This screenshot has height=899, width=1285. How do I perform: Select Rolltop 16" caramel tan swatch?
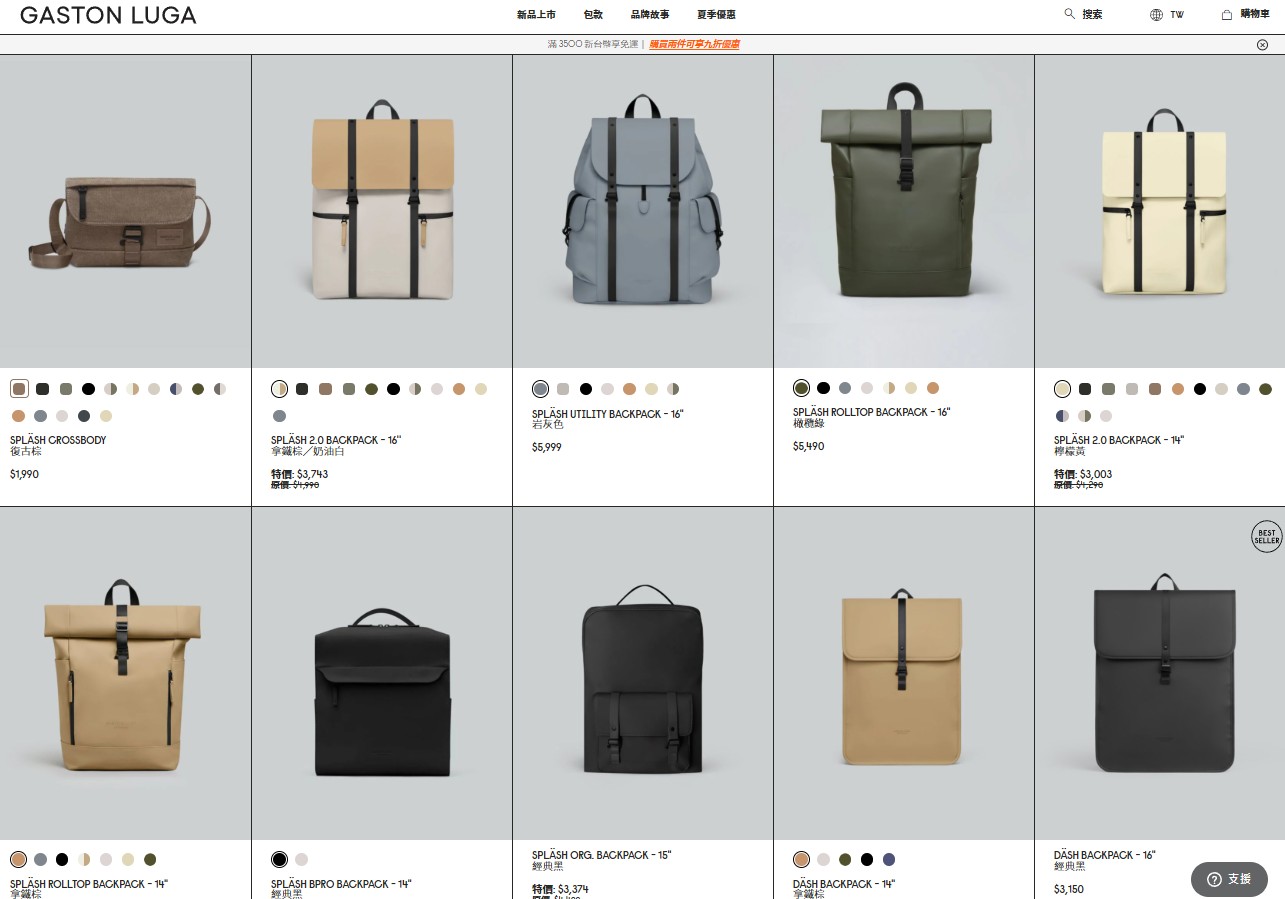[x=933, y=388]
